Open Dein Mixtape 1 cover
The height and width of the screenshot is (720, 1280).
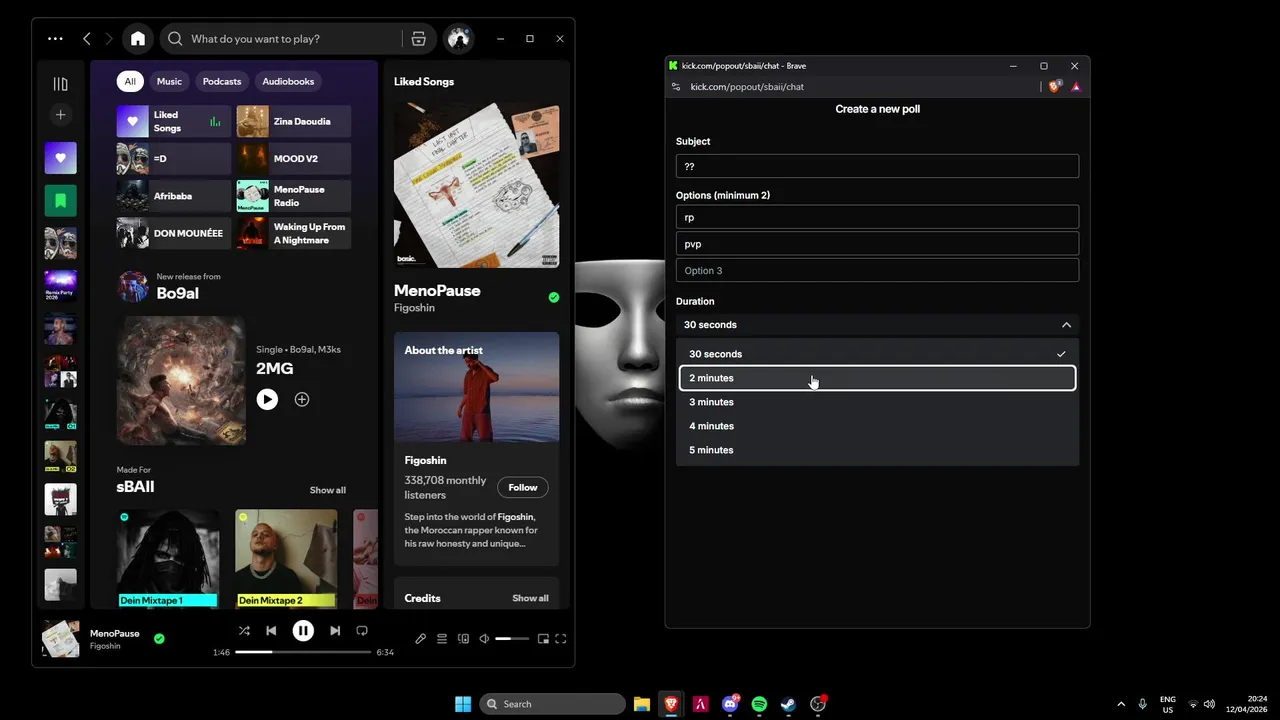point(168,558)
